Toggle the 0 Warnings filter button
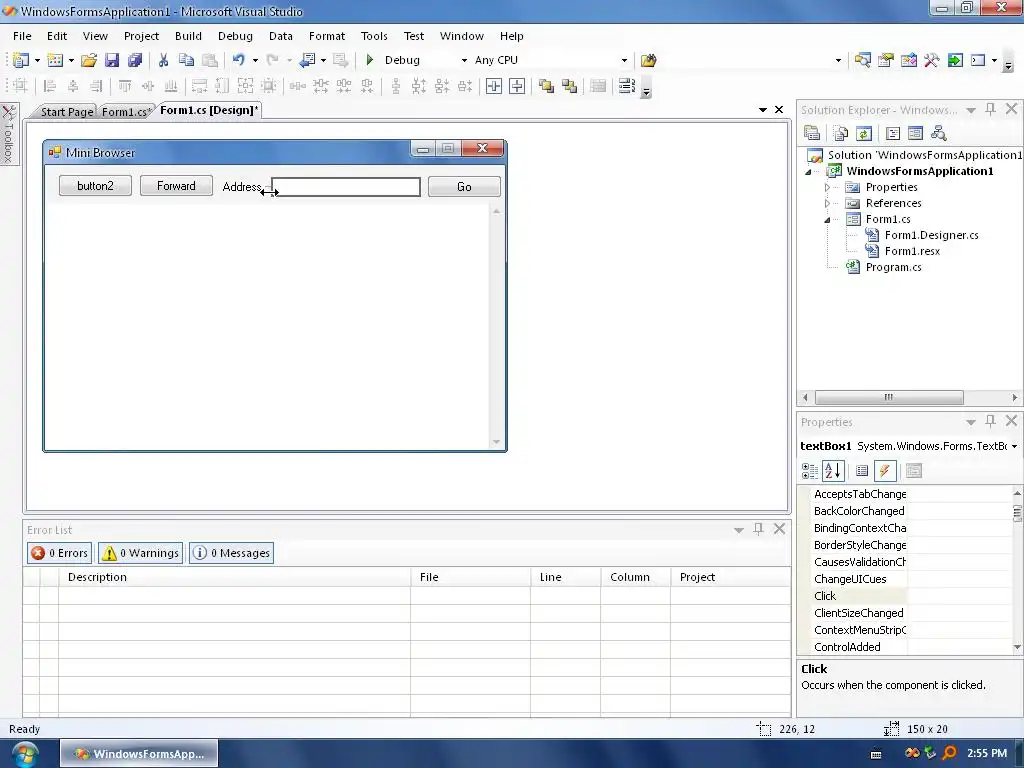Screen dimensions: 1024x768 coord(140,553)
